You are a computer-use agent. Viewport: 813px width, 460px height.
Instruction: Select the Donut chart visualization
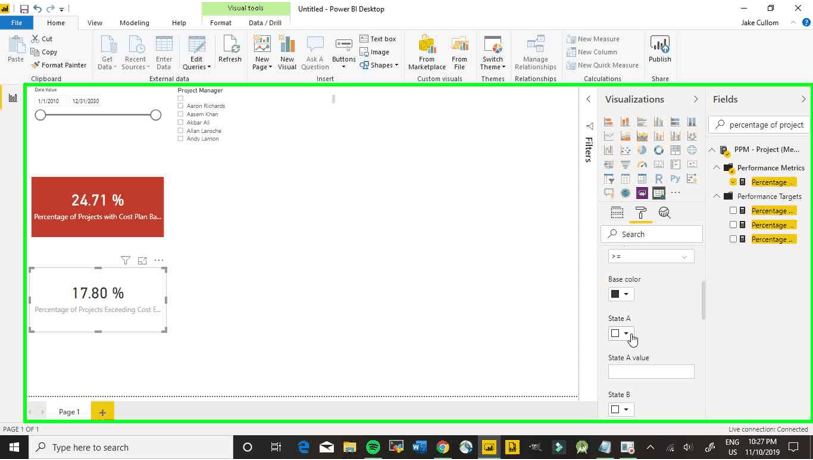tap(658, 150)
